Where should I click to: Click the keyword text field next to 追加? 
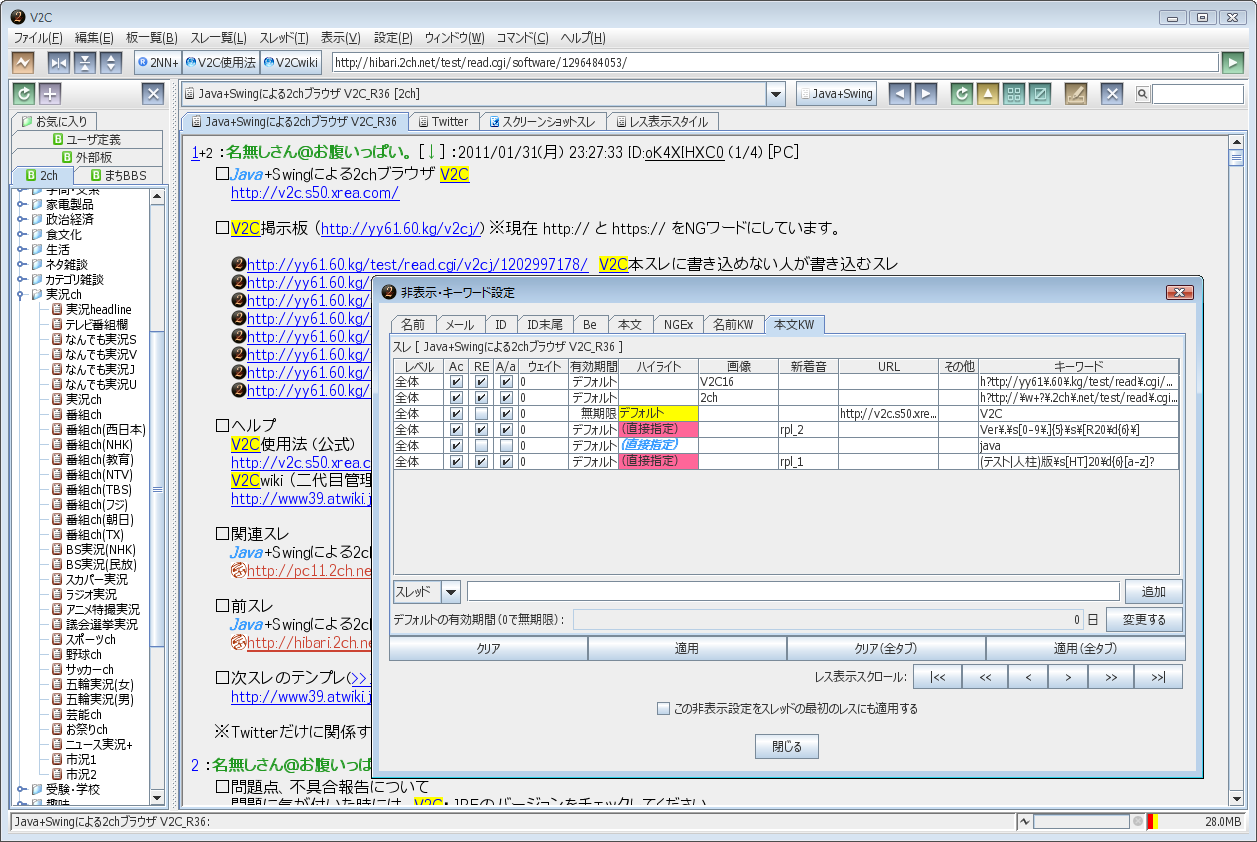tap(792, 592)
